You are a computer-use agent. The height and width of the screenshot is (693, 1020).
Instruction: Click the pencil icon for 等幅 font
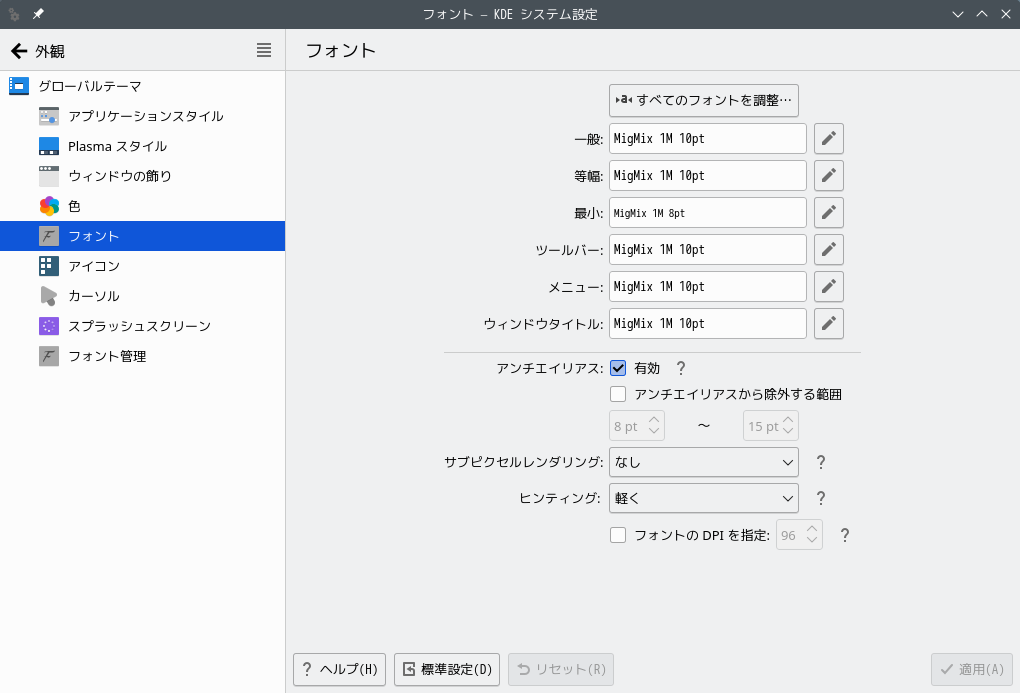point(828,176)
